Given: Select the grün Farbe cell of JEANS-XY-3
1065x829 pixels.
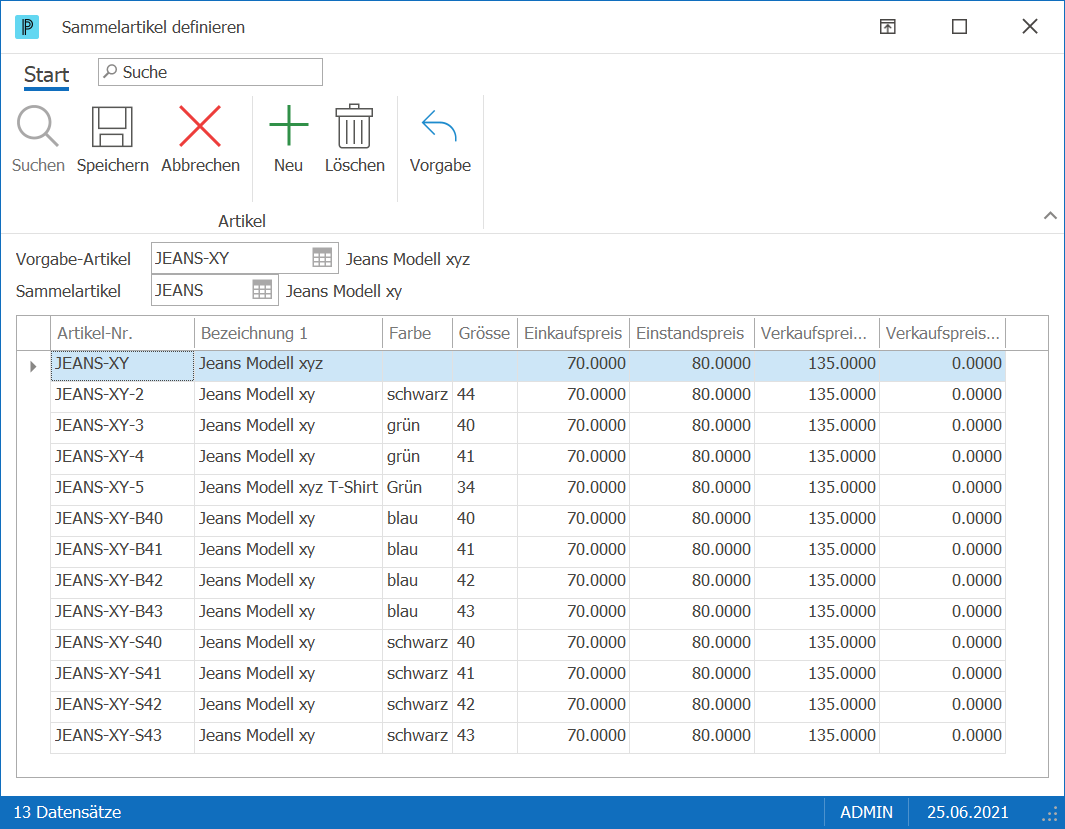Looking at the screenshot, I should pos(417,426).
